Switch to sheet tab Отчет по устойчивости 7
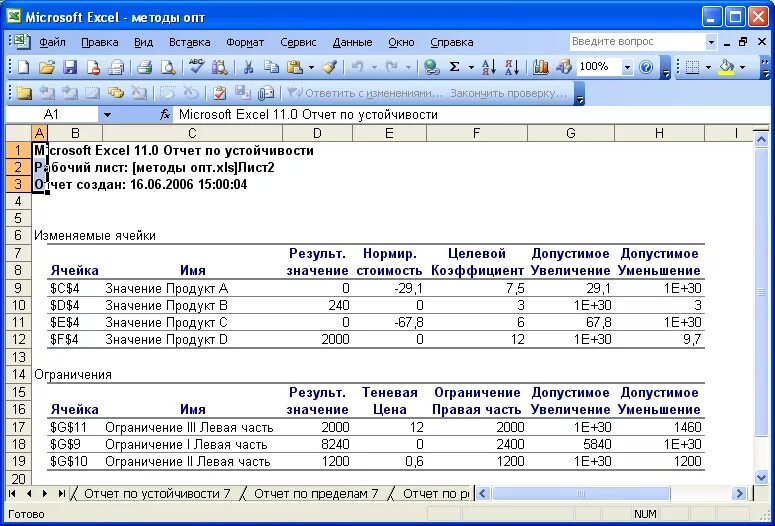Screen dimensions: 775x526 point(157,493)
